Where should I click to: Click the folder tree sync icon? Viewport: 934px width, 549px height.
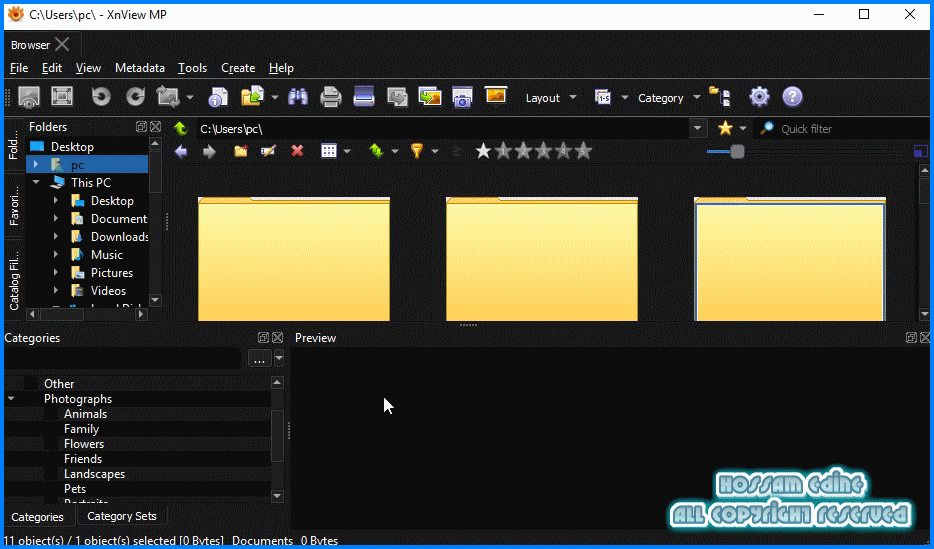(720, 96)
